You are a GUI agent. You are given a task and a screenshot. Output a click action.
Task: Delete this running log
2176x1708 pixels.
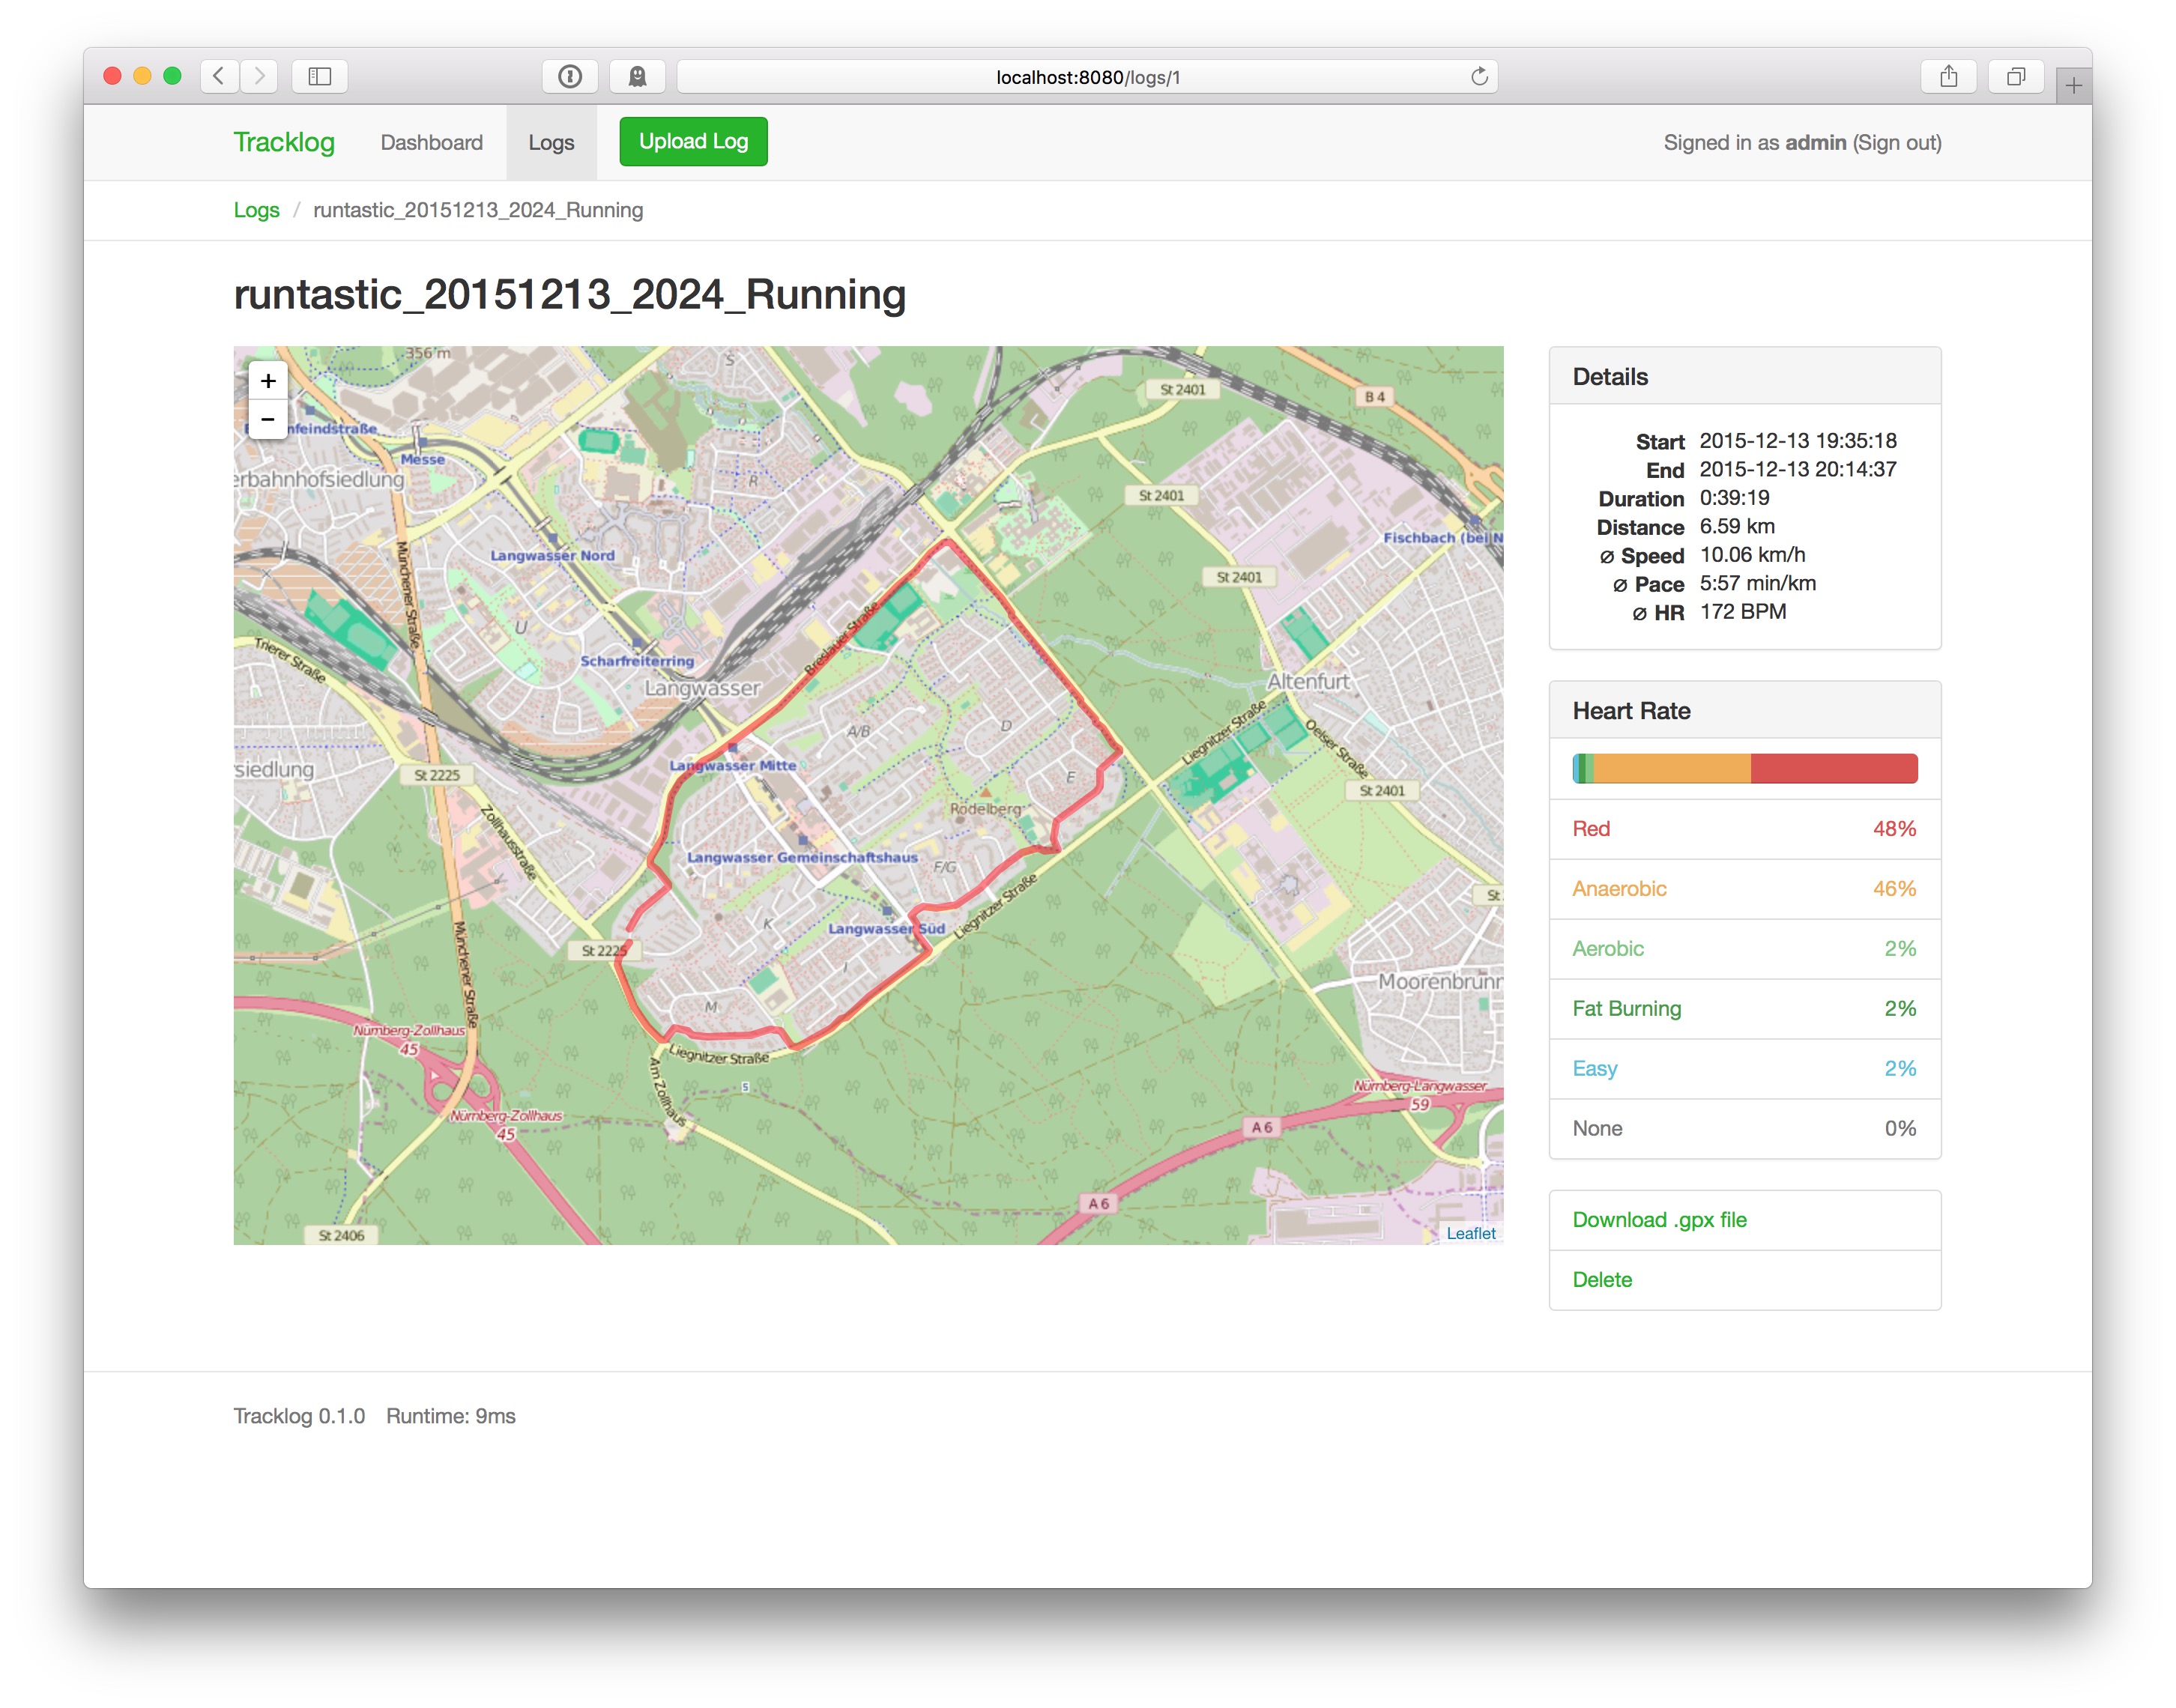click(x=1602, y=1280)
